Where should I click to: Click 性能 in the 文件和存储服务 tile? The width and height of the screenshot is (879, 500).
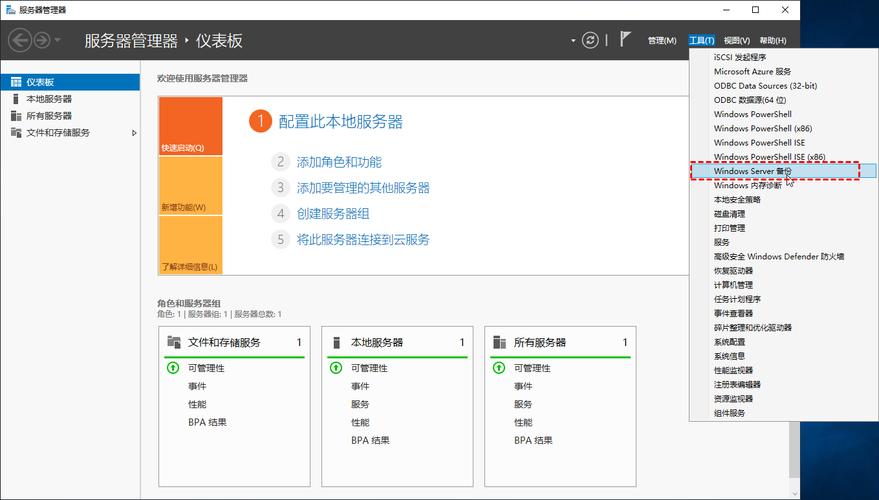coord(197,404)
